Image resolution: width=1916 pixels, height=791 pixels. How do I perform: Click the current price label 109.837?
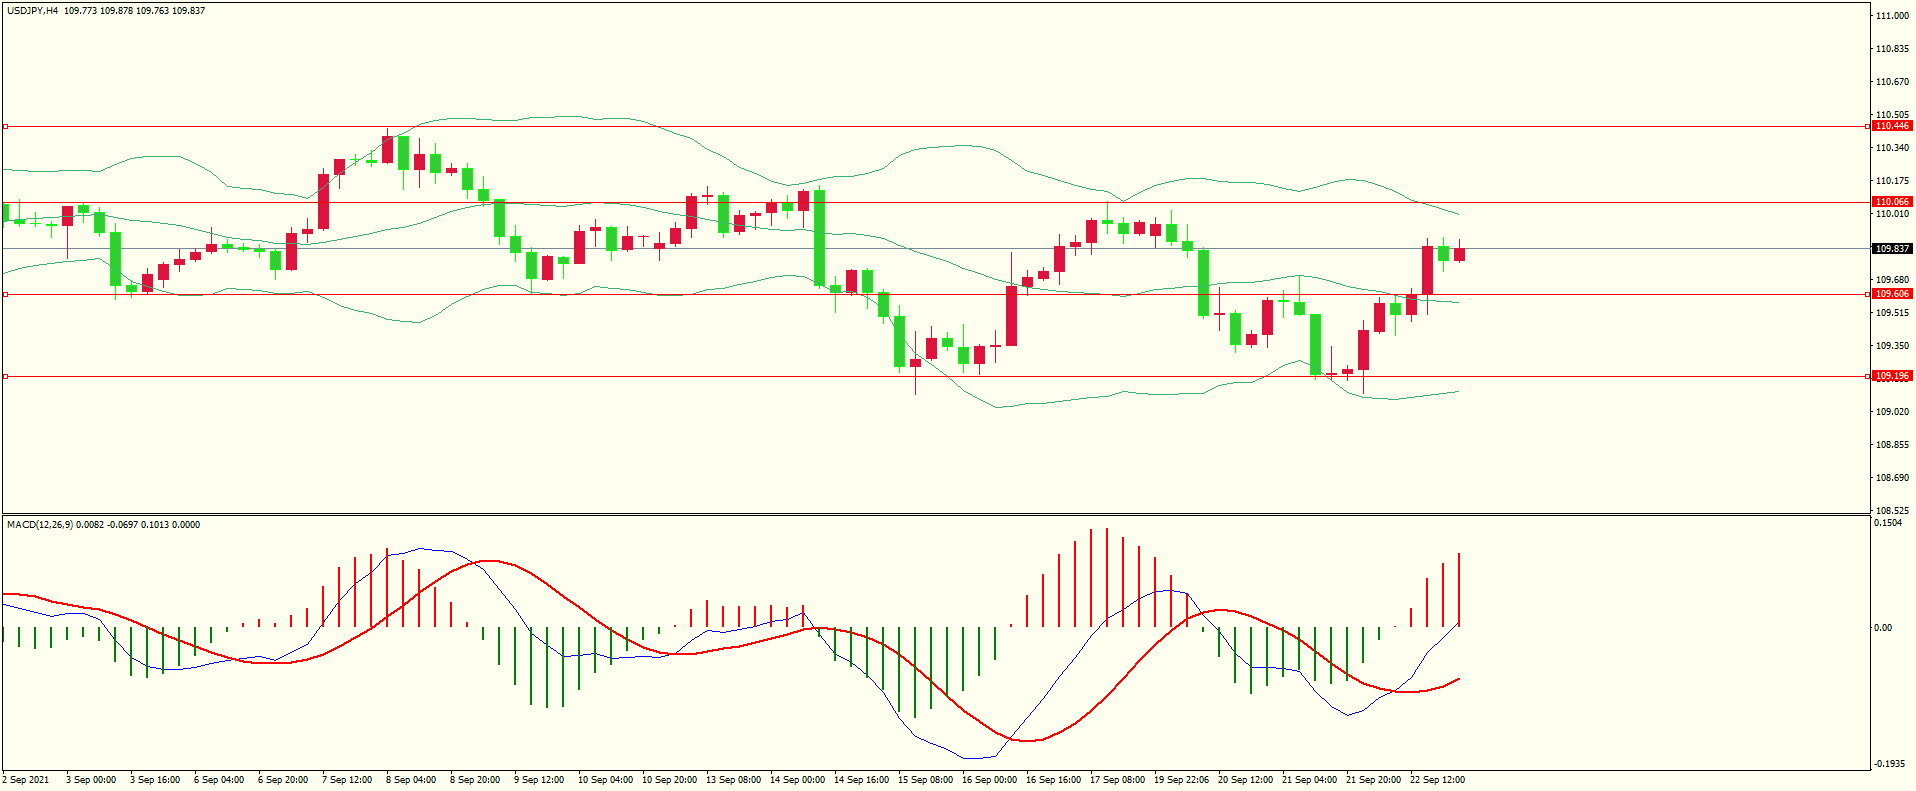point(1892,248)
